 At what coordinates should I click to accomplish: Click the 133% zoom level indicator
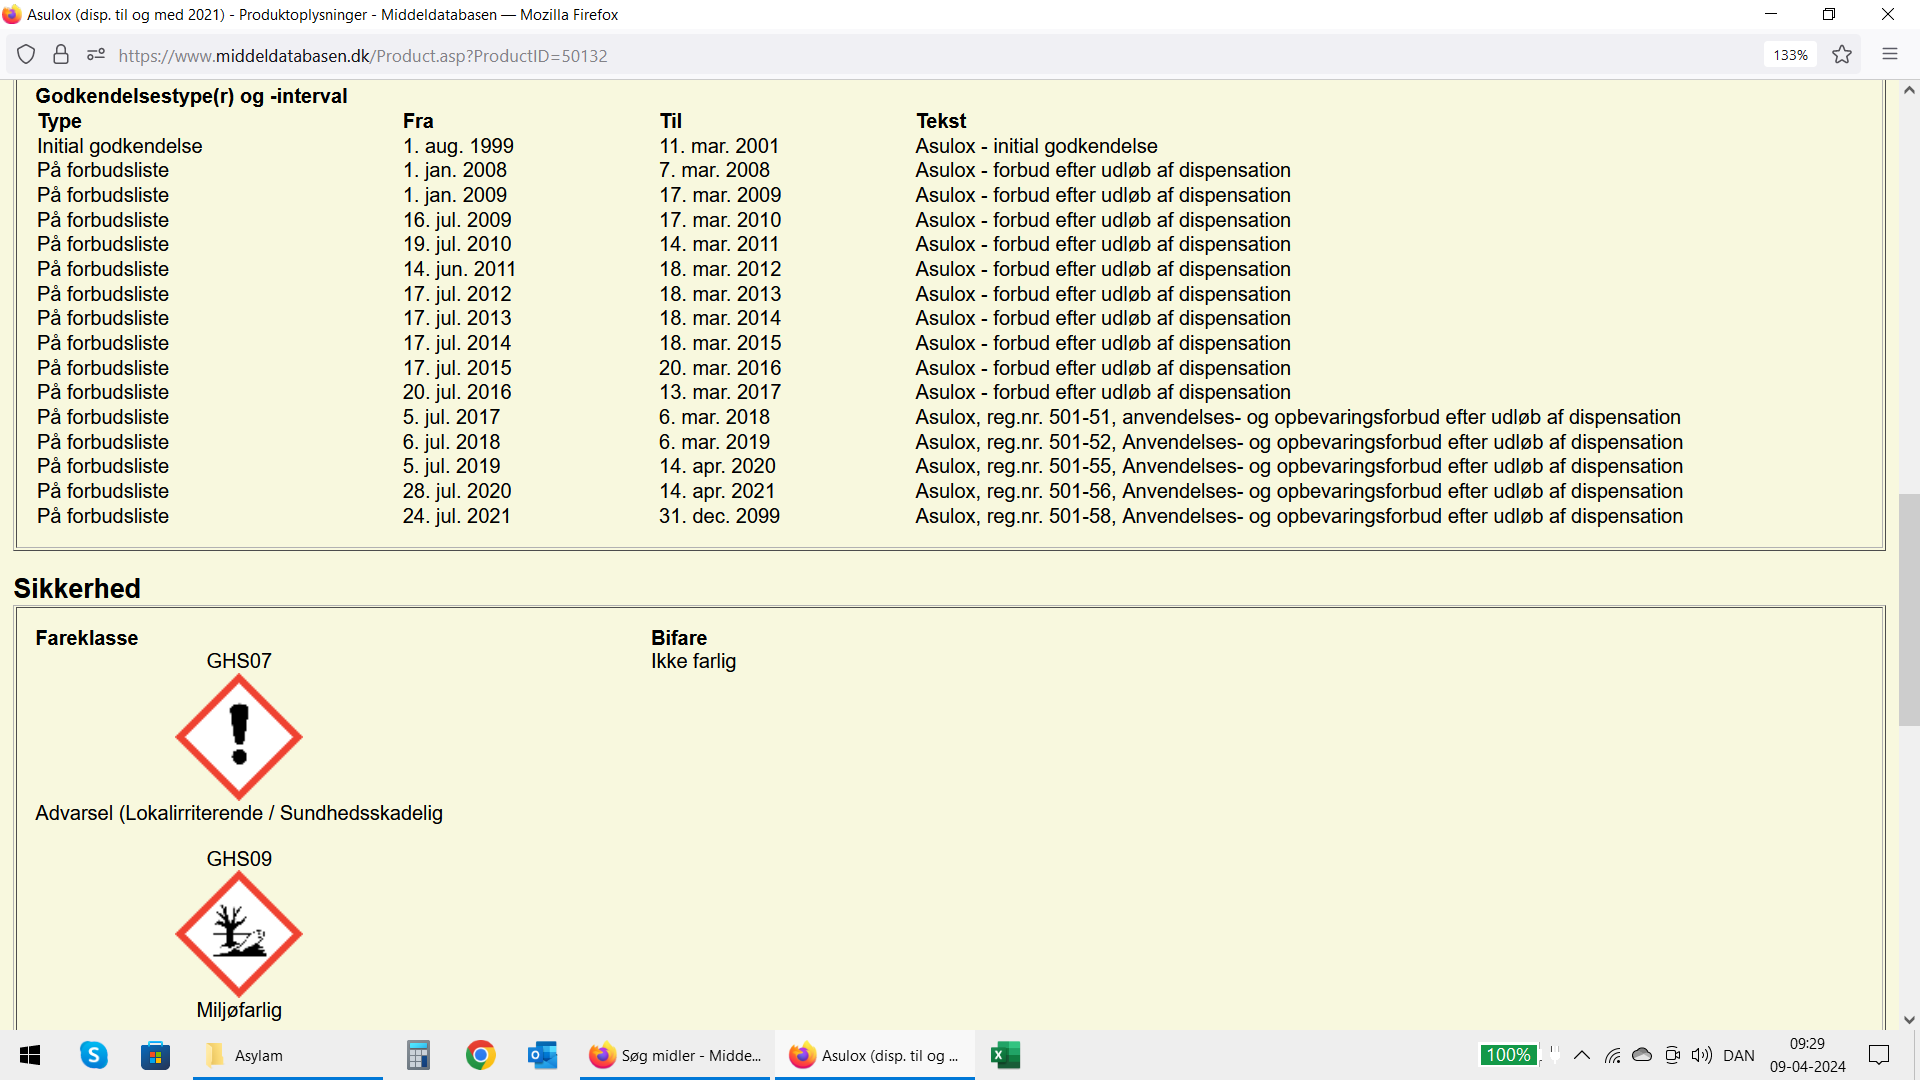pos(1790,55)
